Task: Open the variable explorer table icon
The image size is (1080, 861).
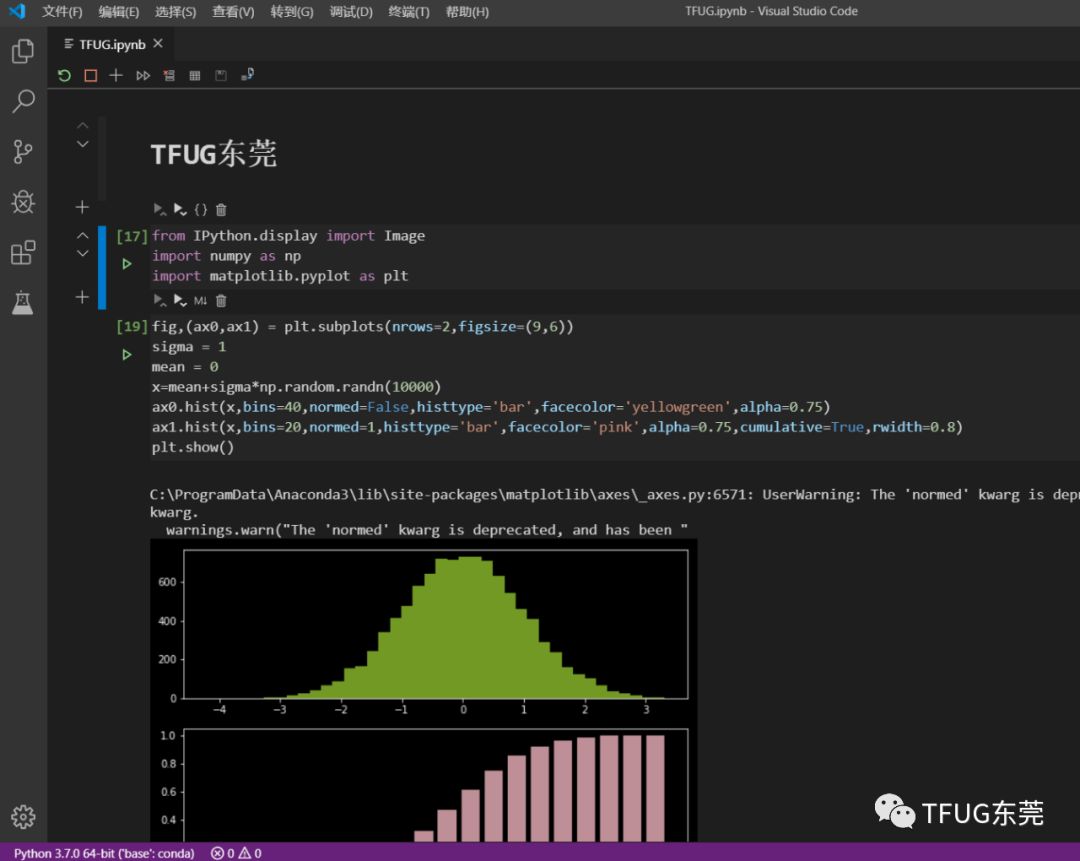Action: [195, 75]
